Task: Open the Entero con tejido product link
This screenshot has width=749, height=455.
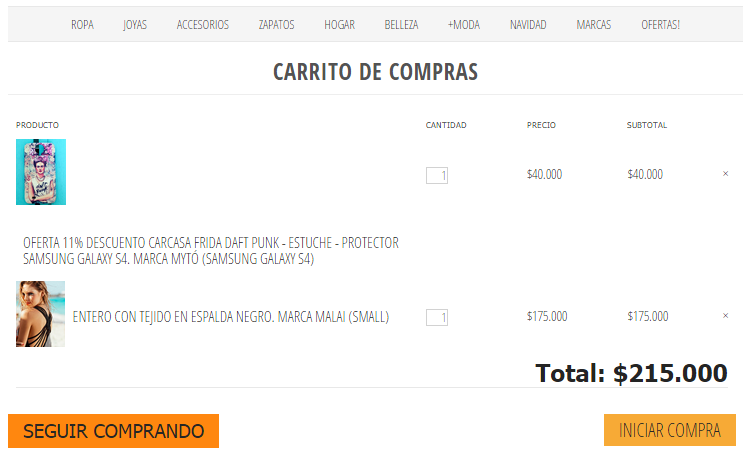Action: 231,317
